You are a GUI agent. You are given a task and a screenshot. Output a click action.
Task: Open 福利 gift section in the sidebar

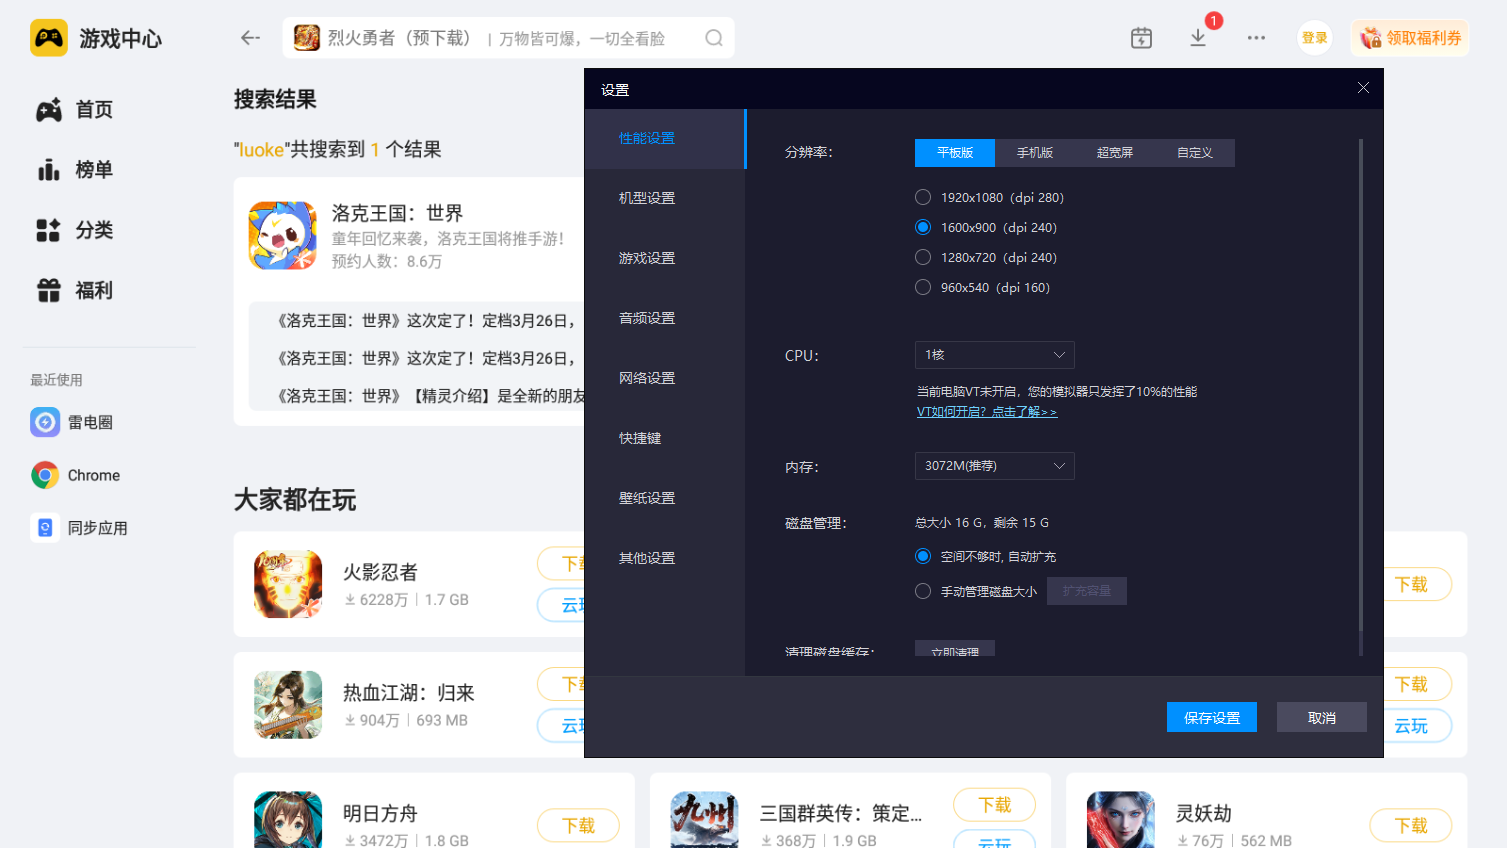[x=75, y=291]
